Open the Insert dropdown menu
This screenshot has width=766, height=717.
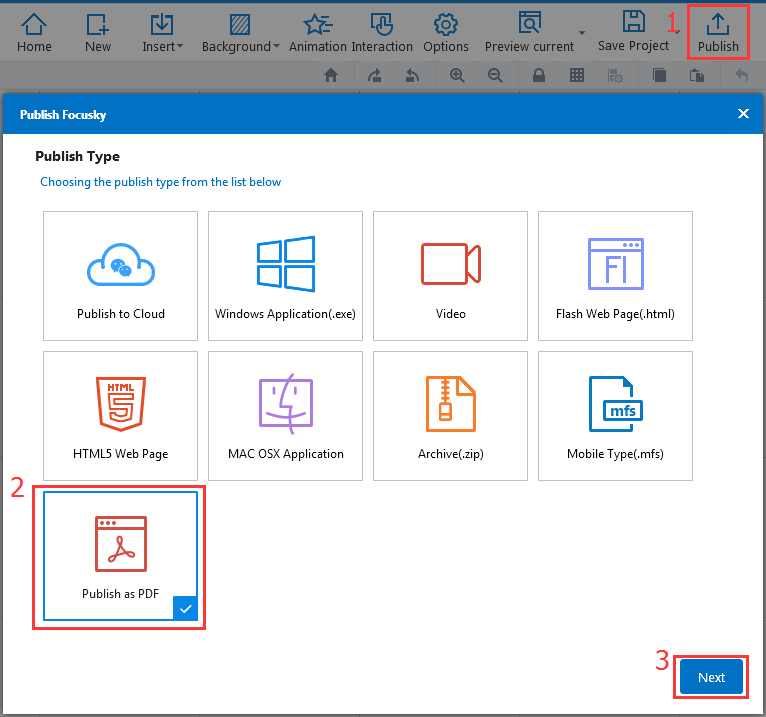click(162, 33)
